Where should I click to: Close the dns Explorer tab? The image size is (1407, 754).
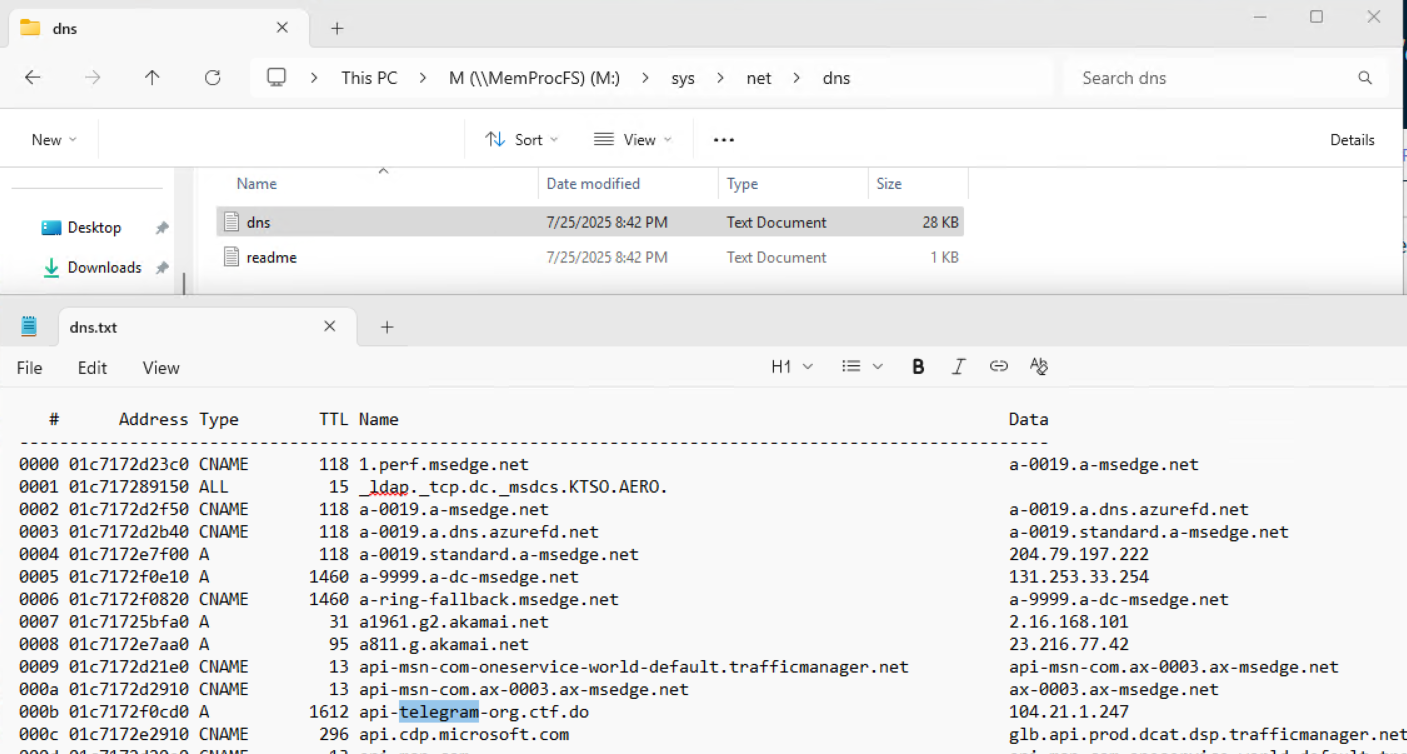tap(282, 28)
